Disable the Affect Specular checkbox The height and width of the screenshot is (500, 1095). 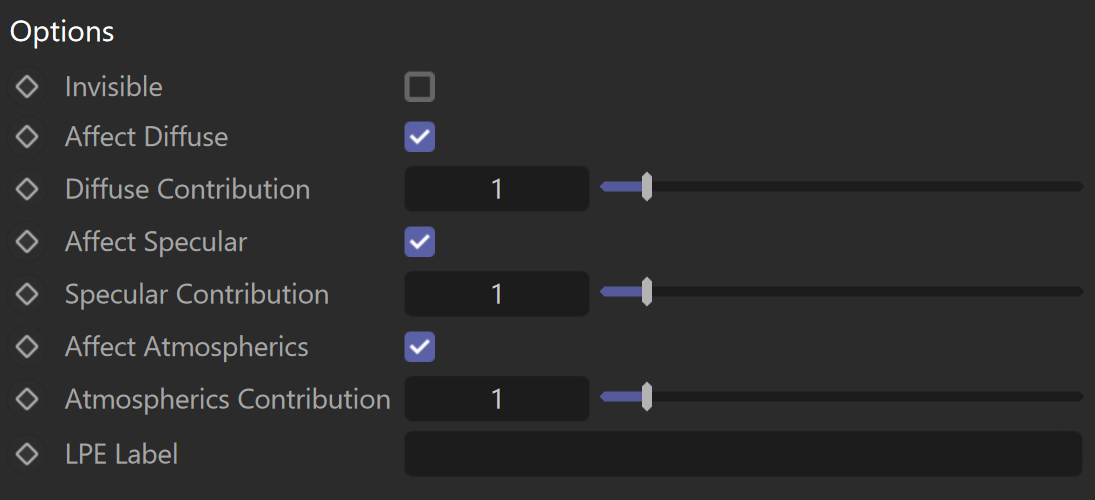(420, 242)
